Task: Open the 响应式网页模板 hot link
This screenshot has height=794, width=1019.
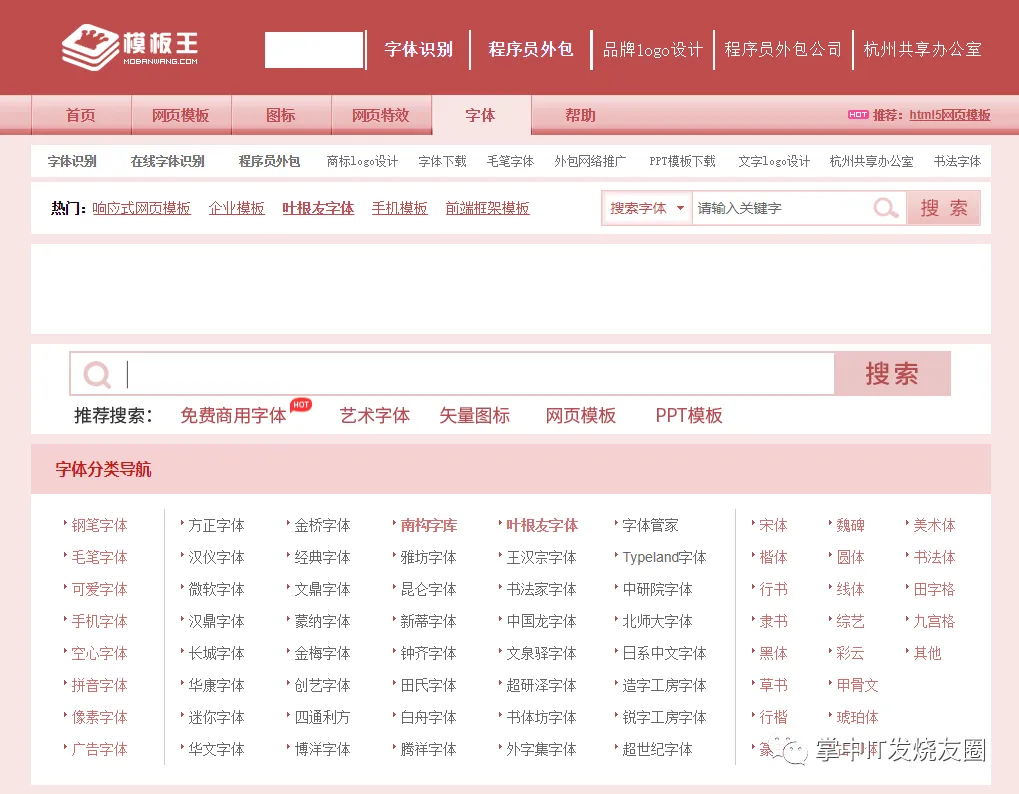Action: pos(141,207)
